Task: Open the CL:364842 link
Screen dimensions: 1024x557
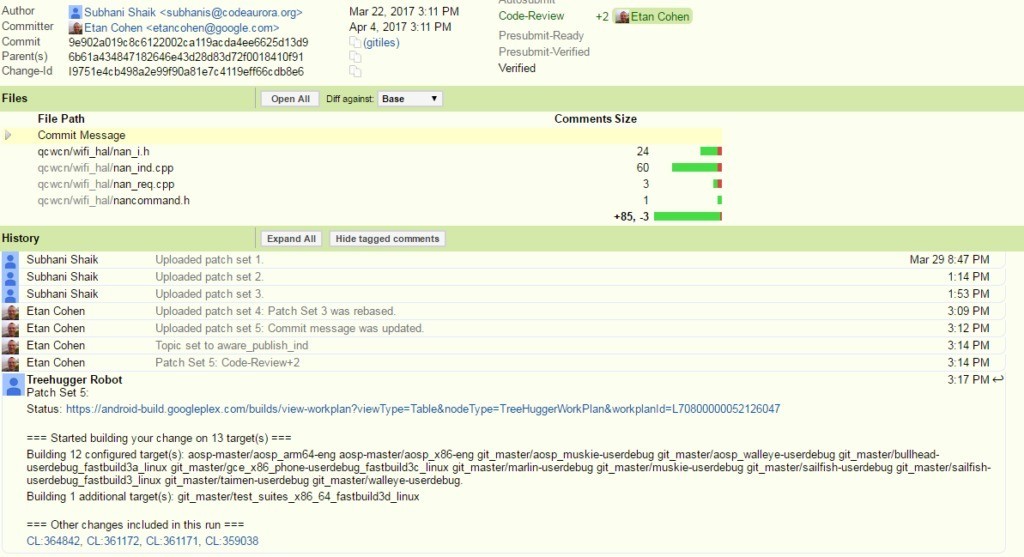Action: [x=55, y=541]
